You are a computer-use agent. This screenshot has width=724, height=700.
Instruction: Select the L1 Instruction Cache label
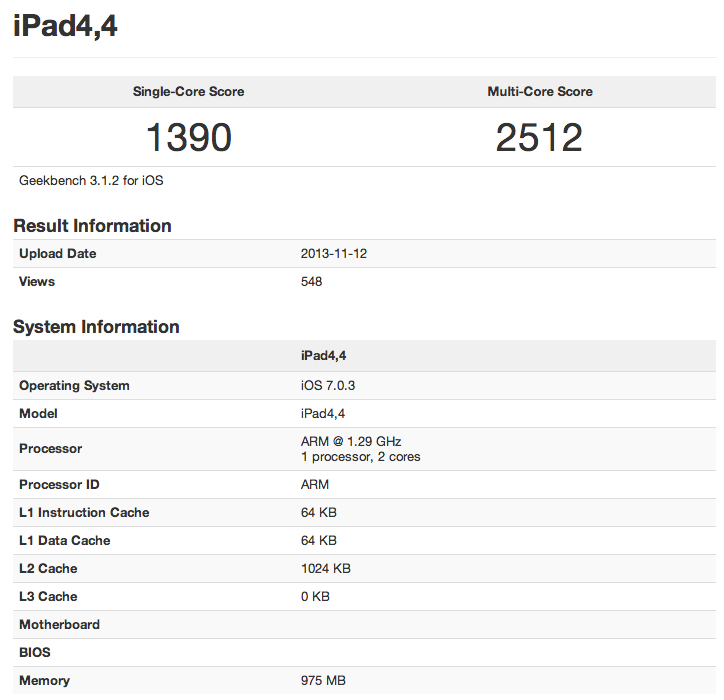84,513
